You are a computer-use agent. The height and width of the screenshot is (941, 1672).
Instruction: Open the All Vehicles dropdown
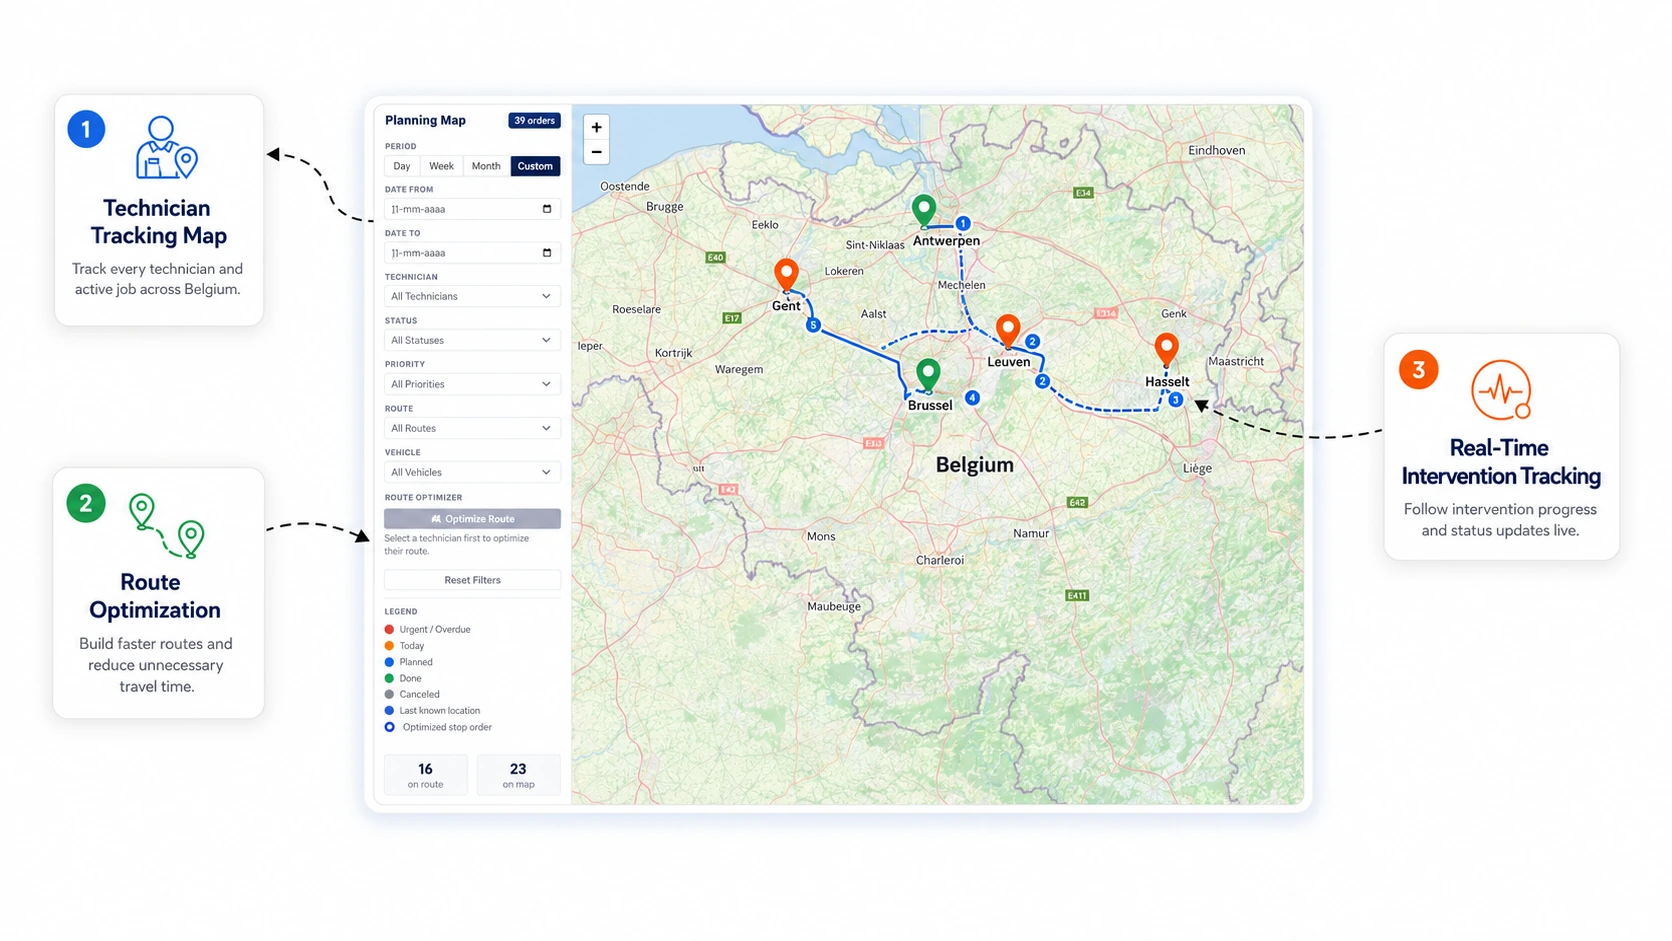[472, 472]
